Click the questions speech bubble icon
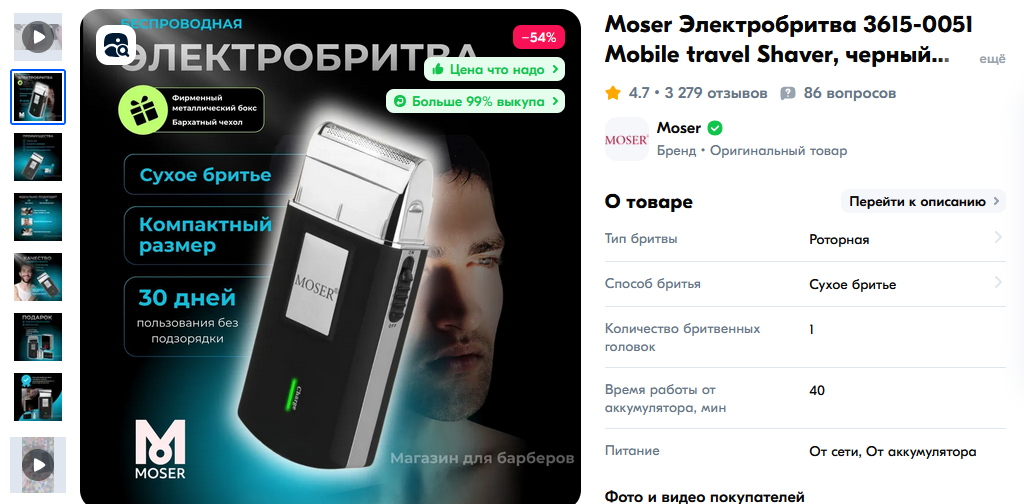 pyautogui.click(x=788, y=93)
